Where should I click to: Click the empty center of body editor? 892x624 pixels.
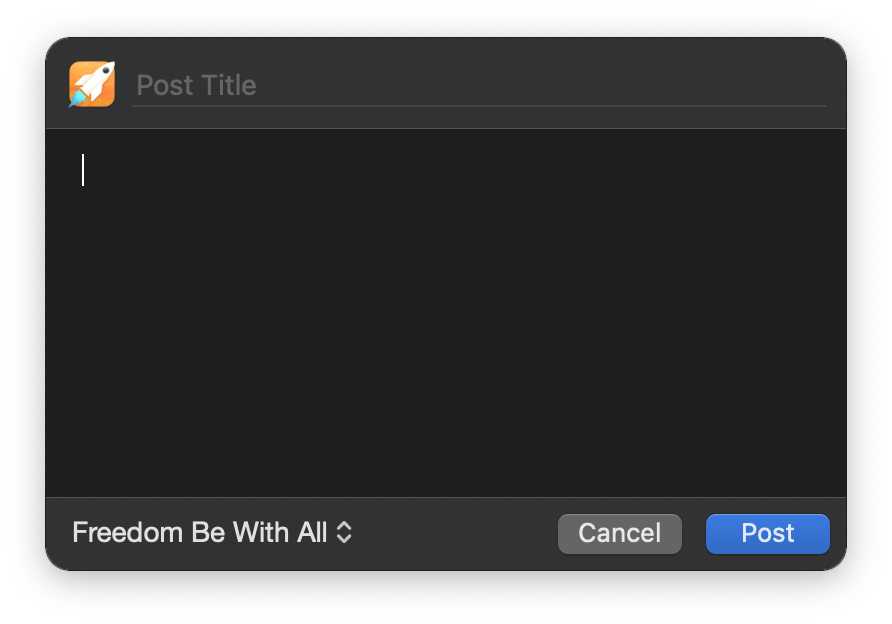coord(446,313)
